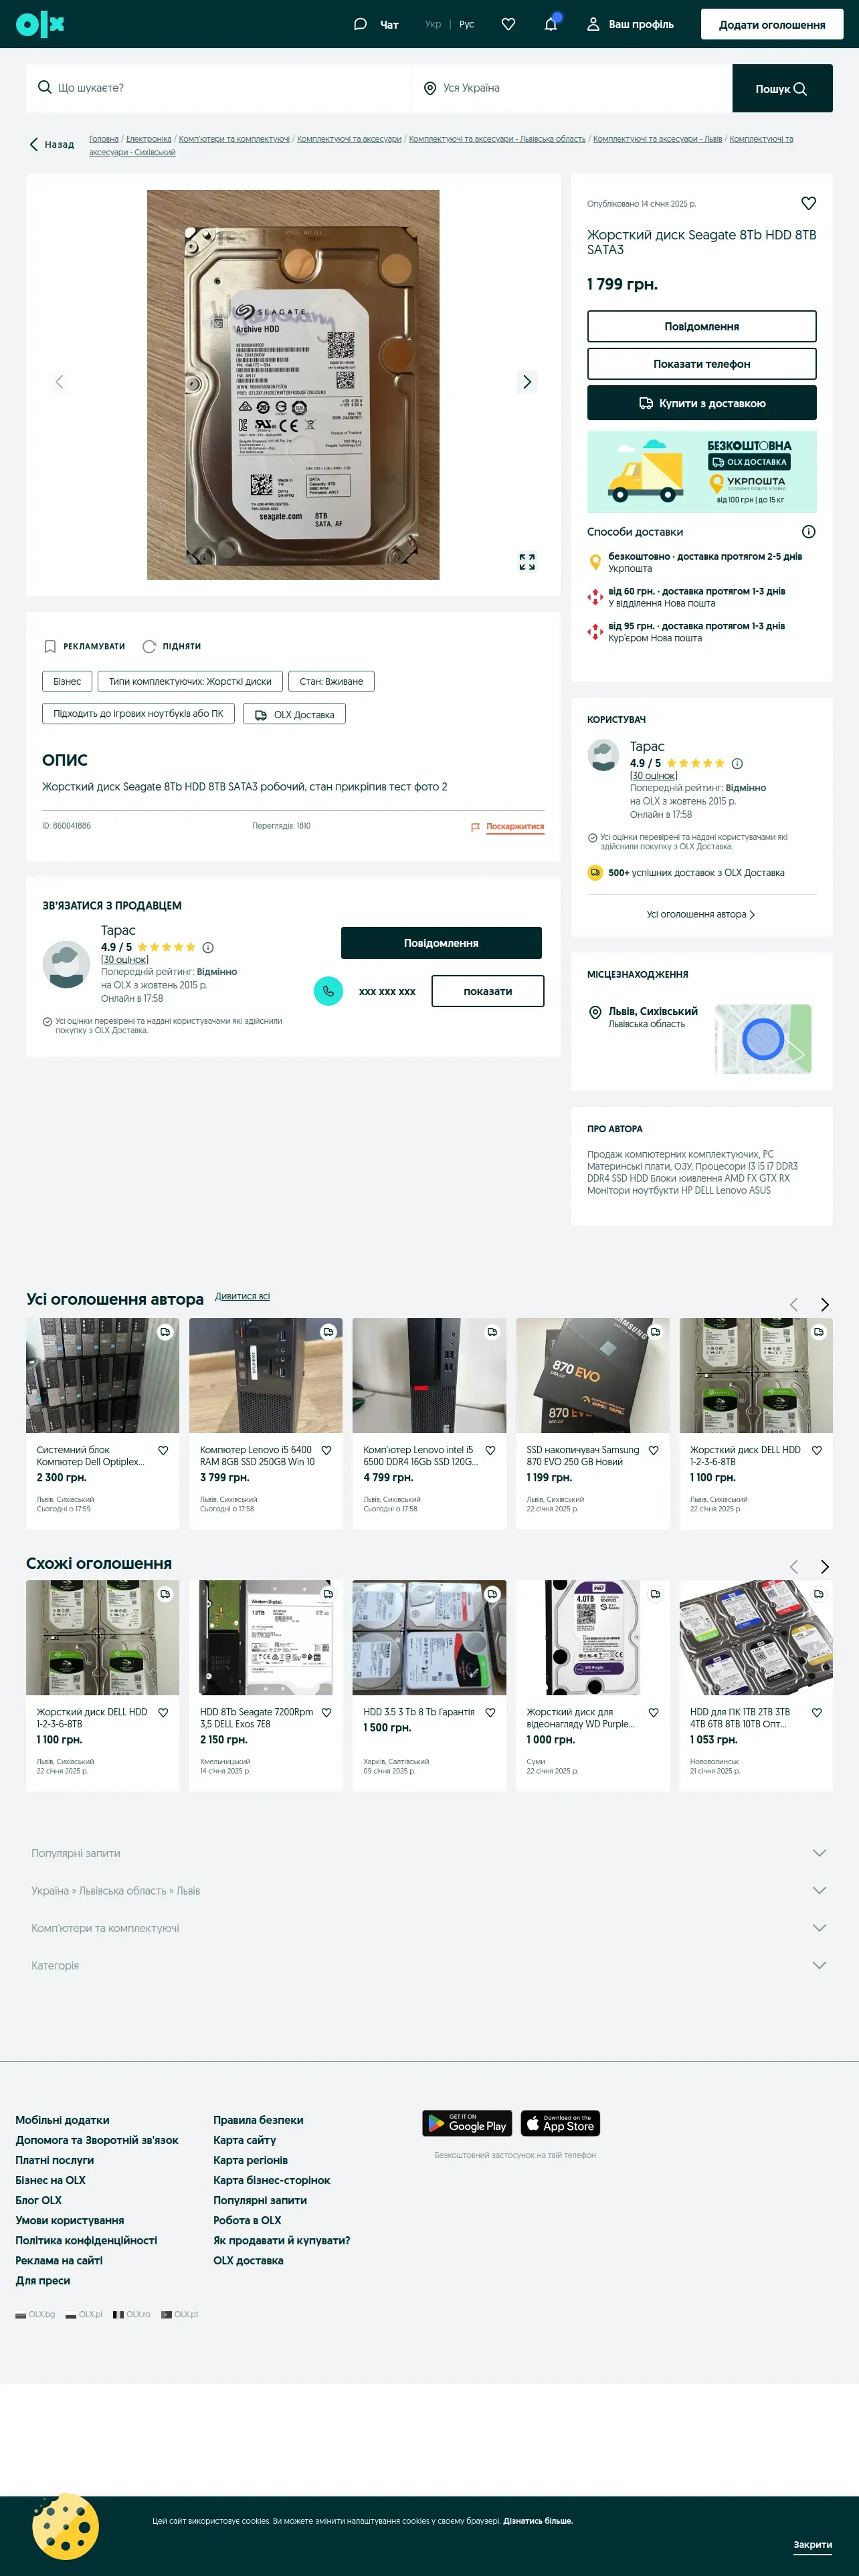The image size is (859, 2576).
Task: Click Підняти listing option
Action: pyautogui.click(x=172, y=647)
